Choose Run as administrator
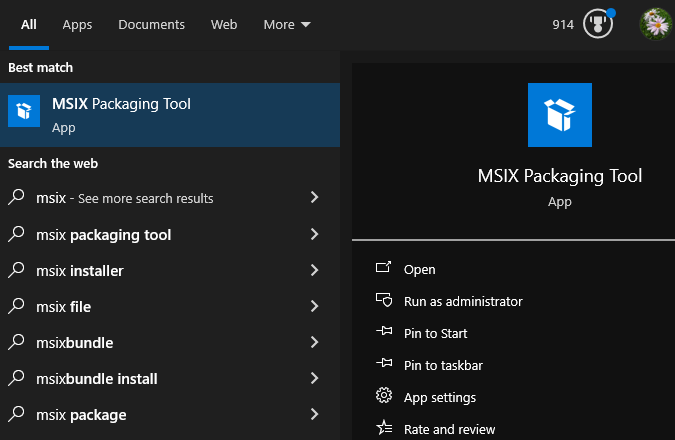 pos(463,301)
